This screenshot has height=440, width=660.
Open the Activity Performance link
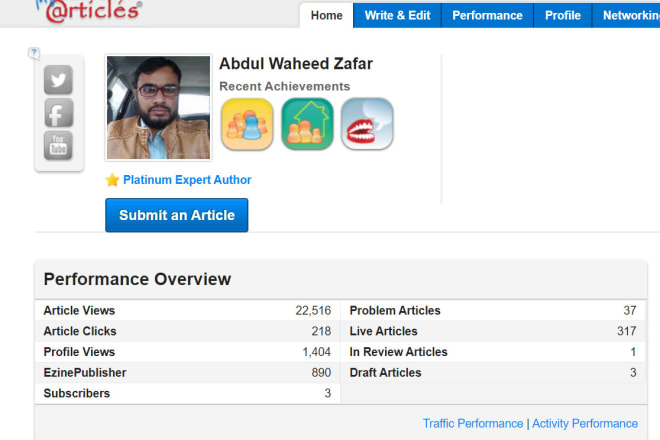point(585,423)
